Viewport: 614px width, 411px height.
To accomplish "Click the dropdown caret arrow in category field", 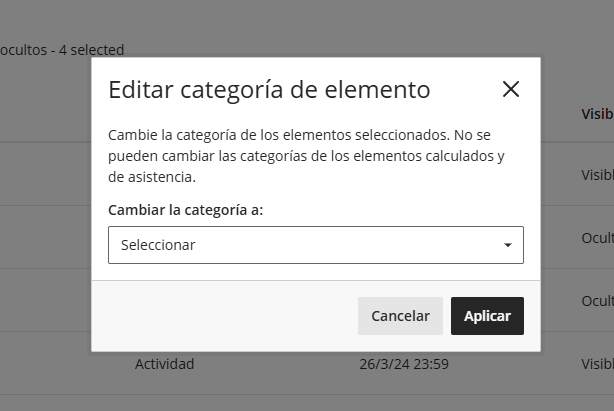I will (507, 245).
